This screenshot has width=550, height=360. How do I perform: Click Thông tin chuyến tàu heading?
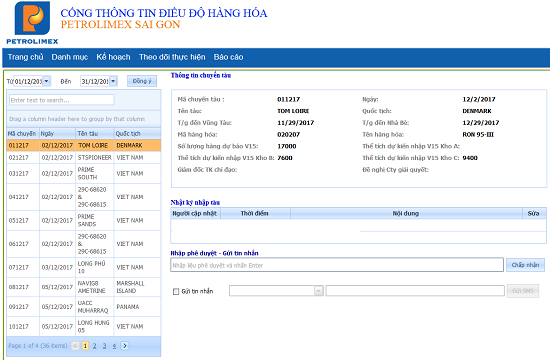pos(201,75)
